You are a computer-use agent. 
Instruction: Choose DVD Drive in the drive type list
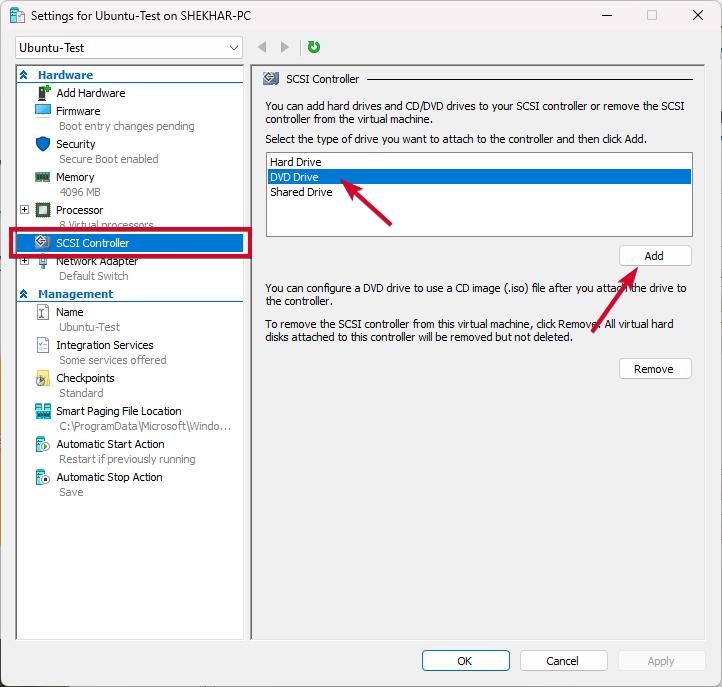click(479, 177)
